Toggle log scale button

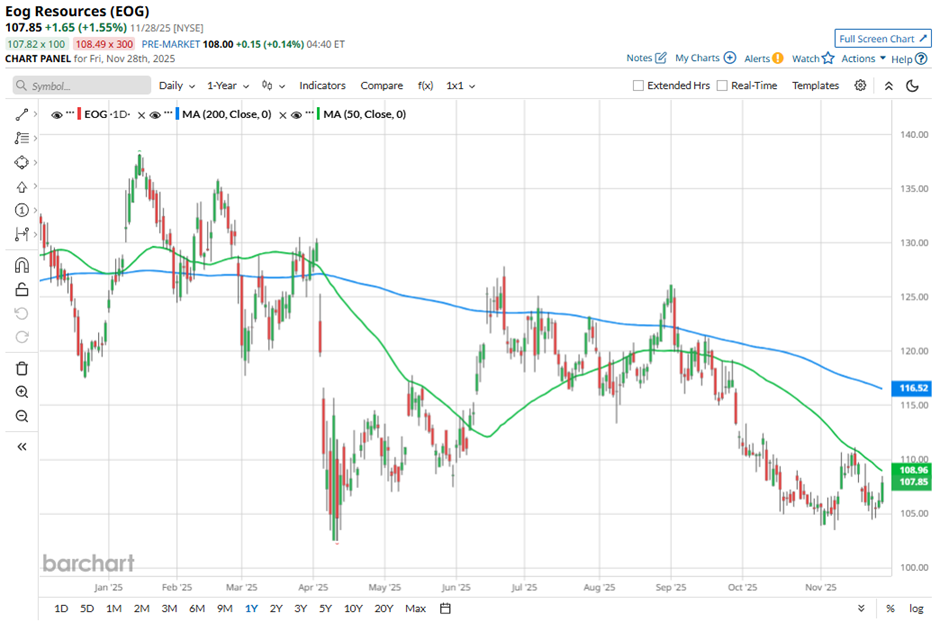point(916,609)
